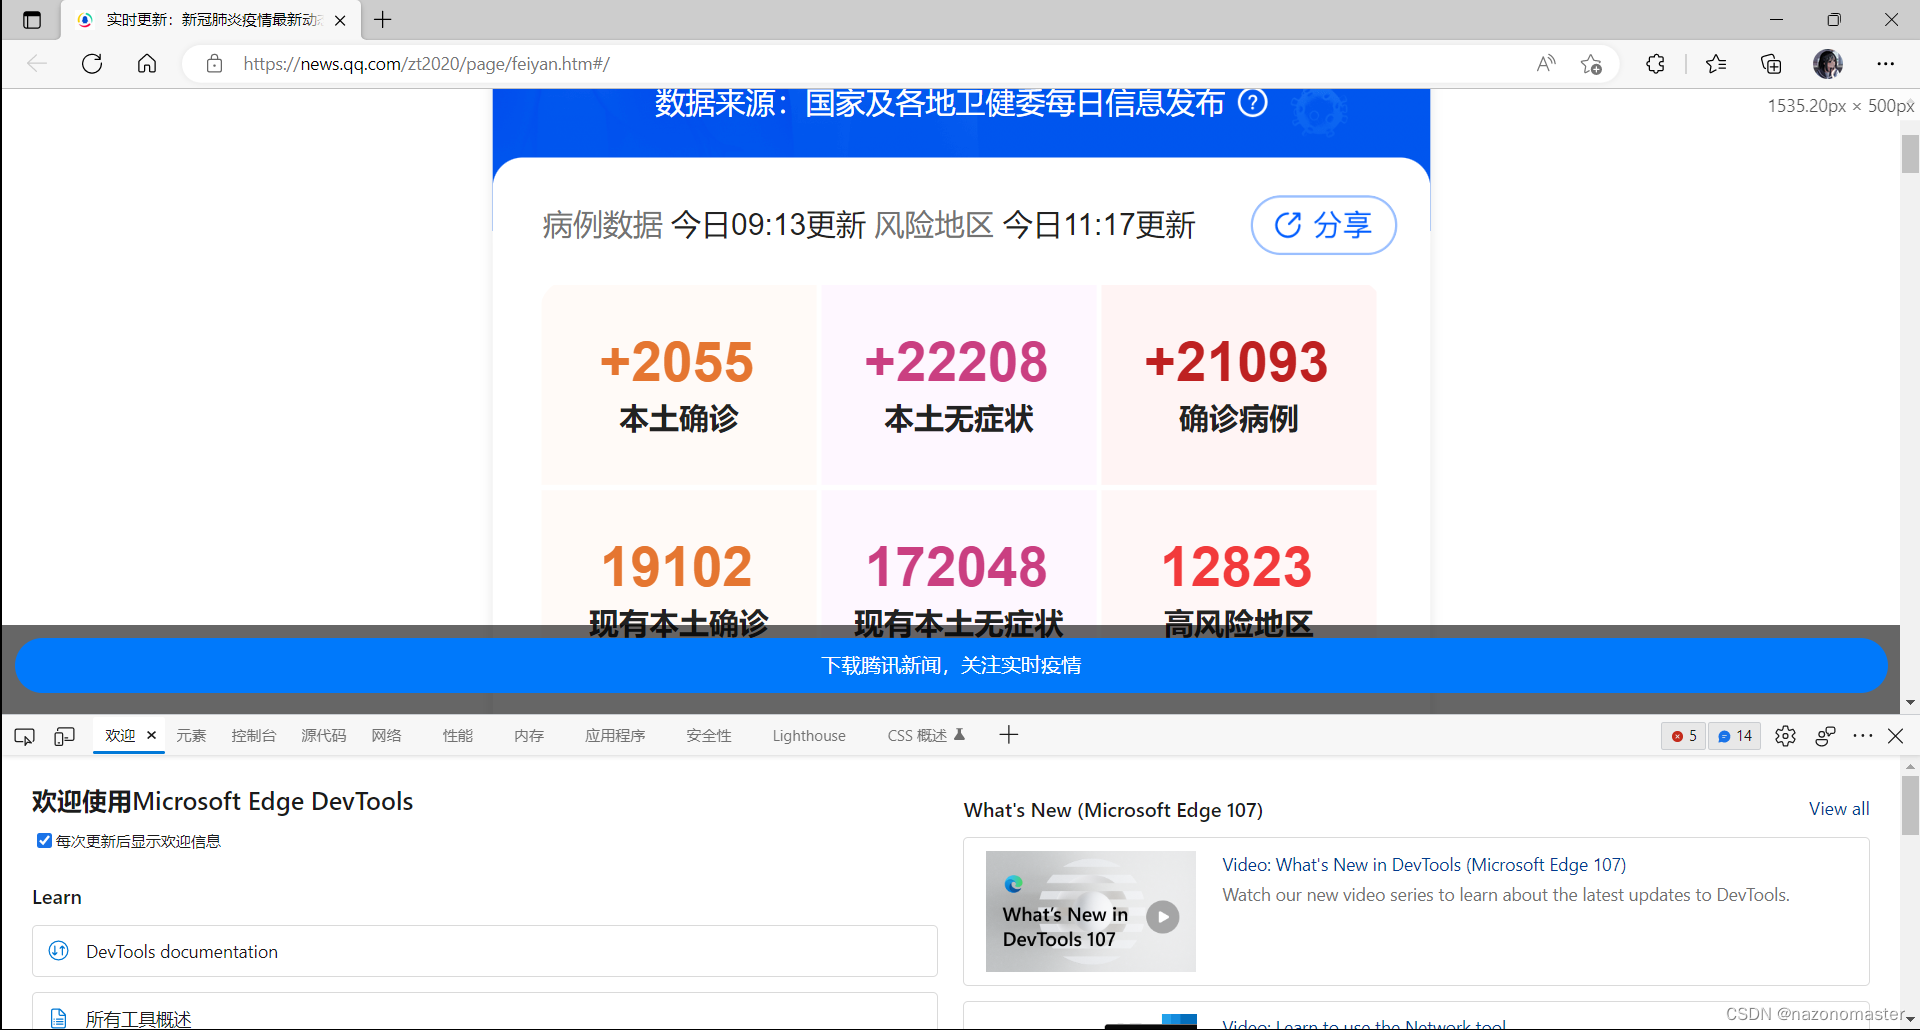
Task: Play the What's New in DevTools 107 video
Action: [x=1162, y=915]
